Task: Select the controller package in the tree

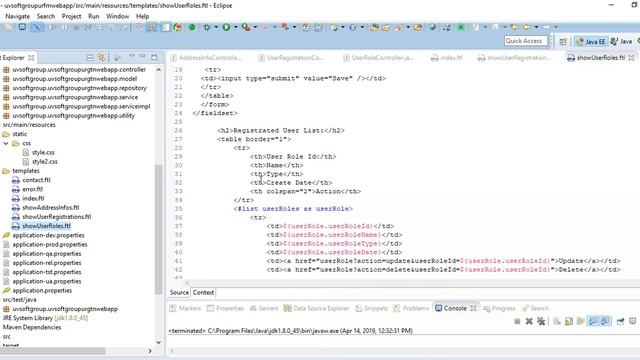Action: (x=79, y=70)
